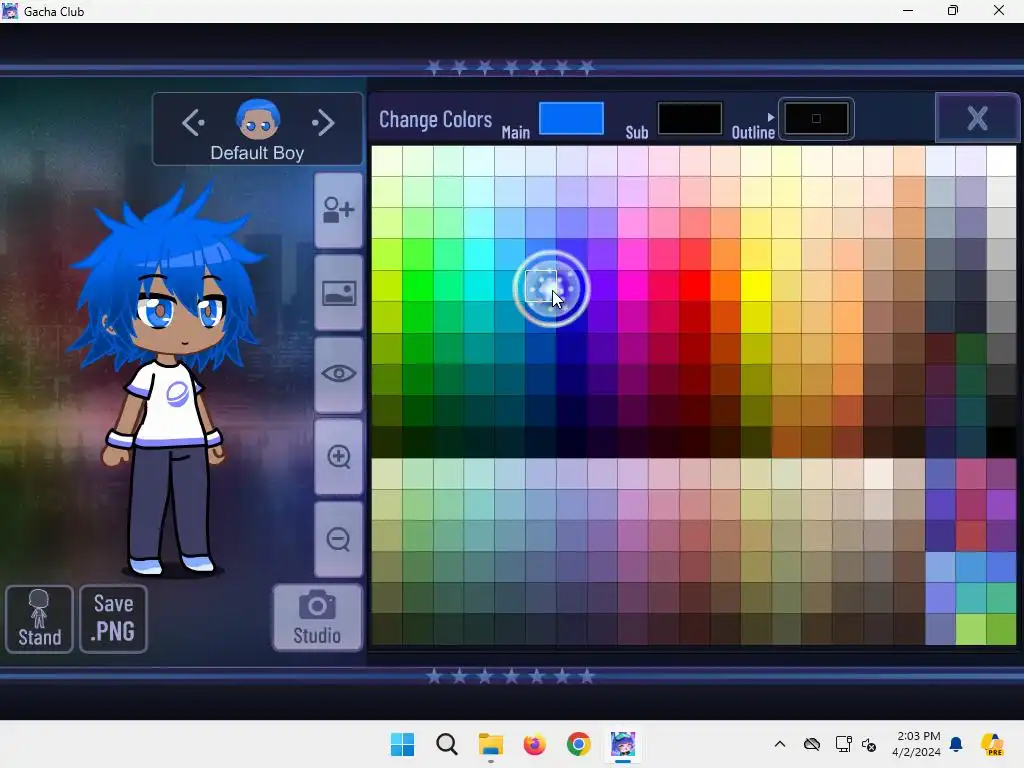Click the Gacha Club taskbar icon
1024x768 pixels.
[x=622, y=744]
